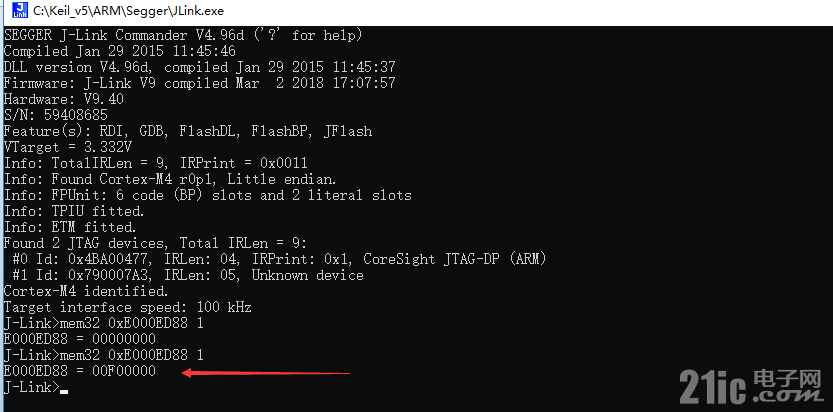Image resolution: width=833 pixels, height=412 pixels.
Task: Click the S/N: 59408685 line
Action: (x=56, y=115)
